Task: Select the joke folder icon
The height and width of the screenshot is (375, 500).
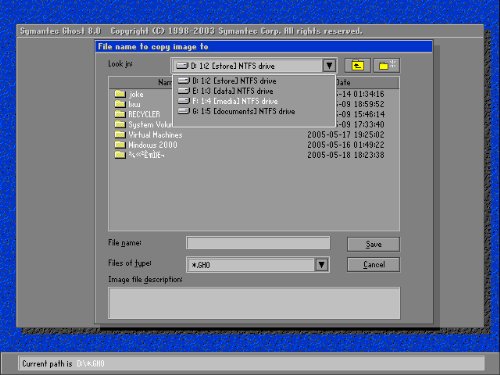Action: point(120,94)
